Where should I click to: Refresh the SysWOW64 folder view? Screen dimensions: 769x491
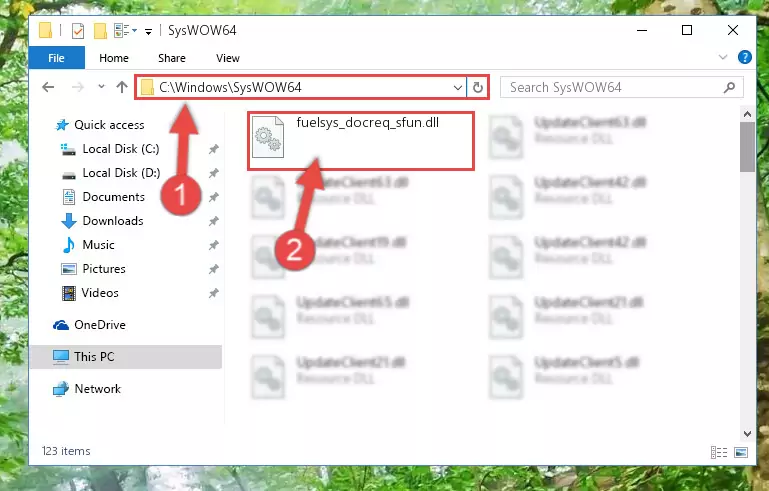(478, 87)
